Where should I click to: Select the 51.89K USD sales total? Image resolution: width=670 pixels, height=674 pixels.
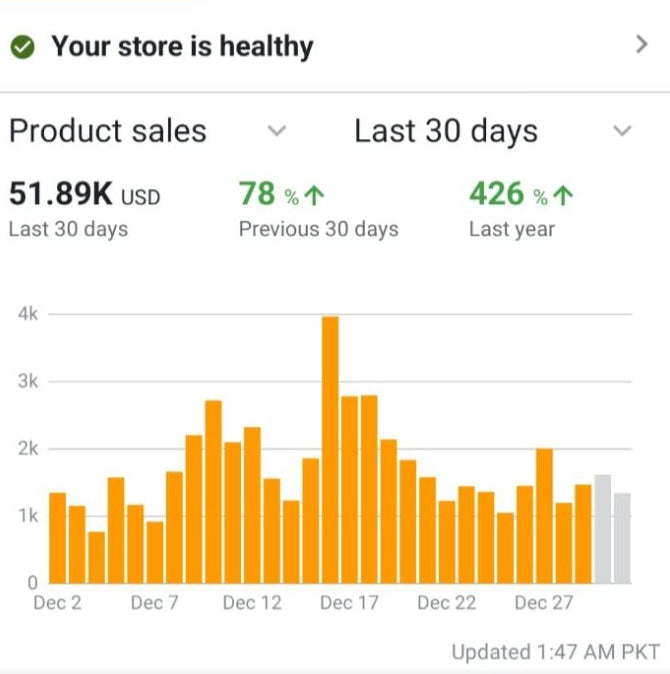84,194
